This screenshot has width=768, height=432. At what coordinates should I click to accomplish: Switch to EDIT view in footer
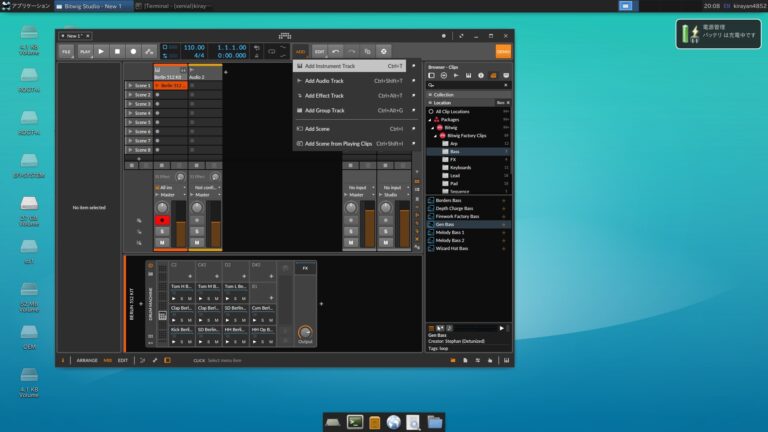pos(123,360)
